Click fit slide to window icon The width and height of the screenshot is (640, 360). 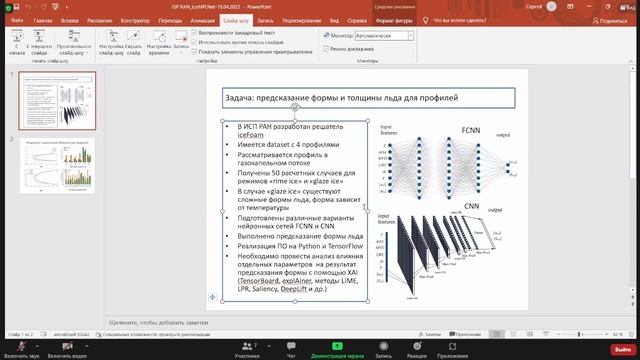[x=631, y=334]
